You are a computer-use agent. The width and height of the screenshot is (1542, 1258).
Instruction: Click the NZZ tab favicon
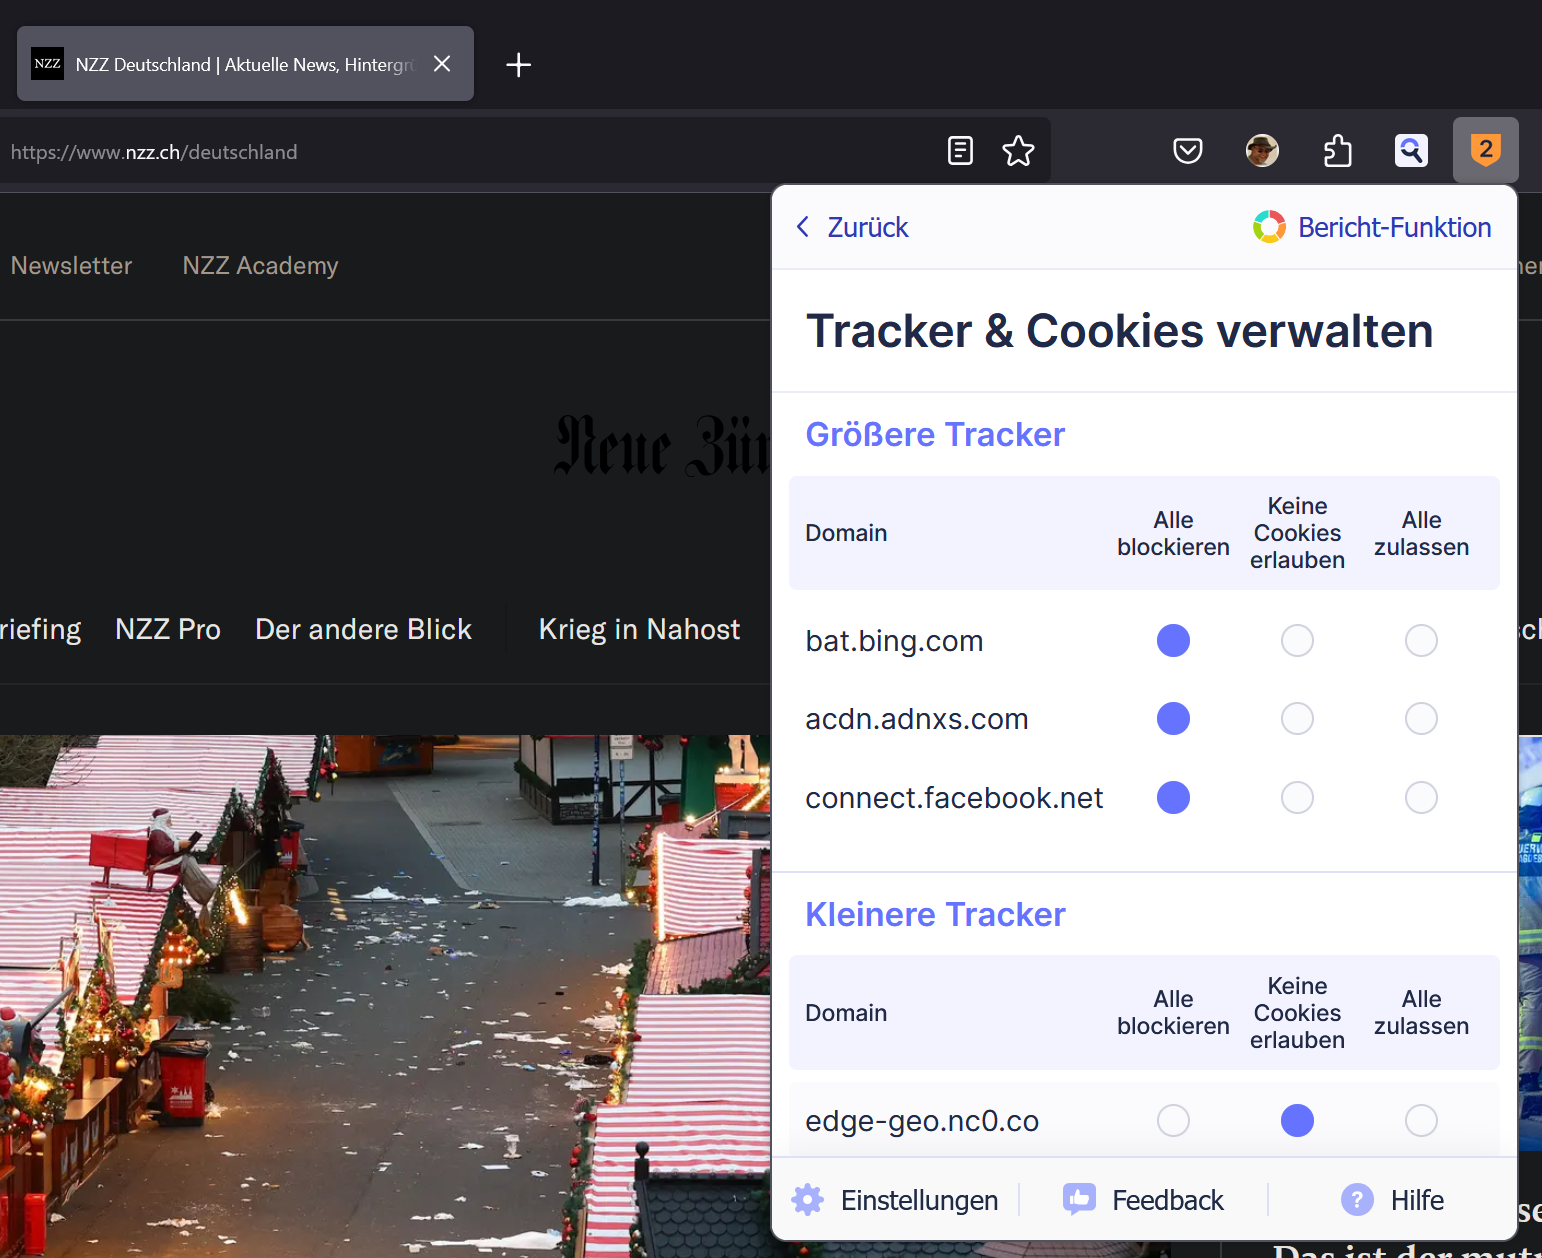click(47, 63)
